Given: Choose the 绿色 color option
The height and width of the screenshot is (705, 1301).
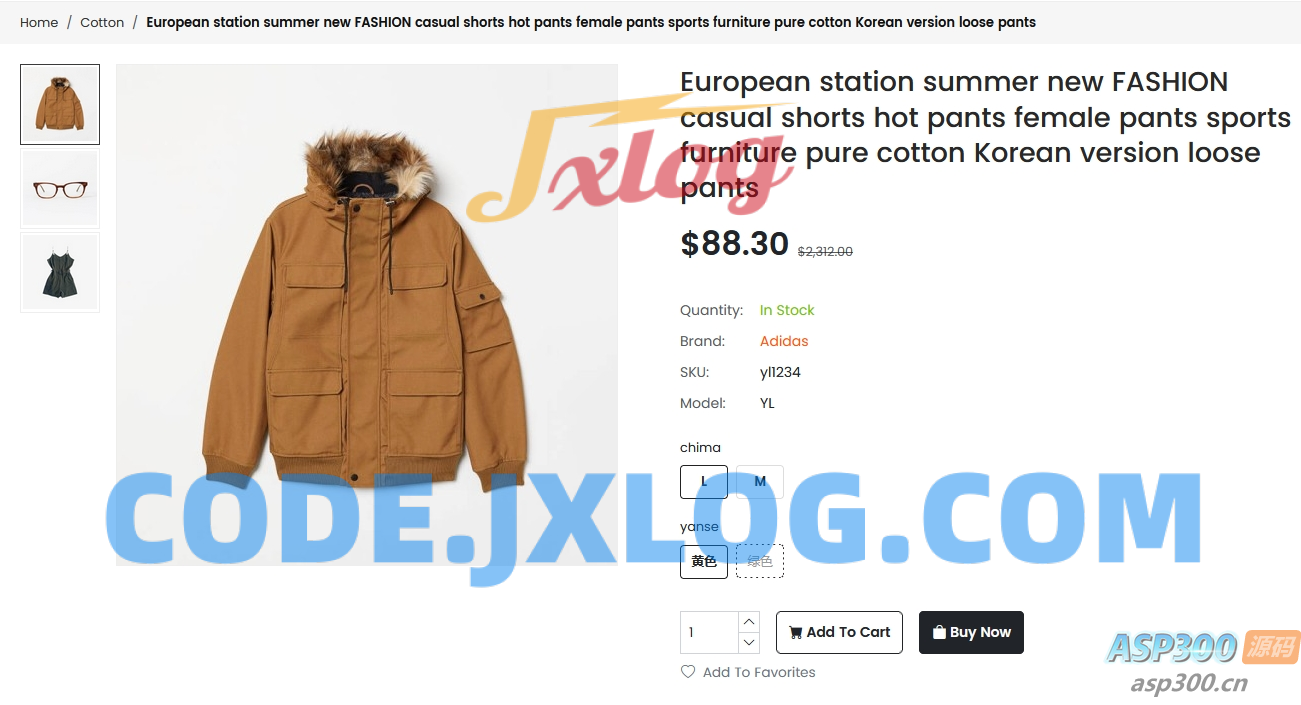Looking at the screenshot, I should tap(760, 561).
